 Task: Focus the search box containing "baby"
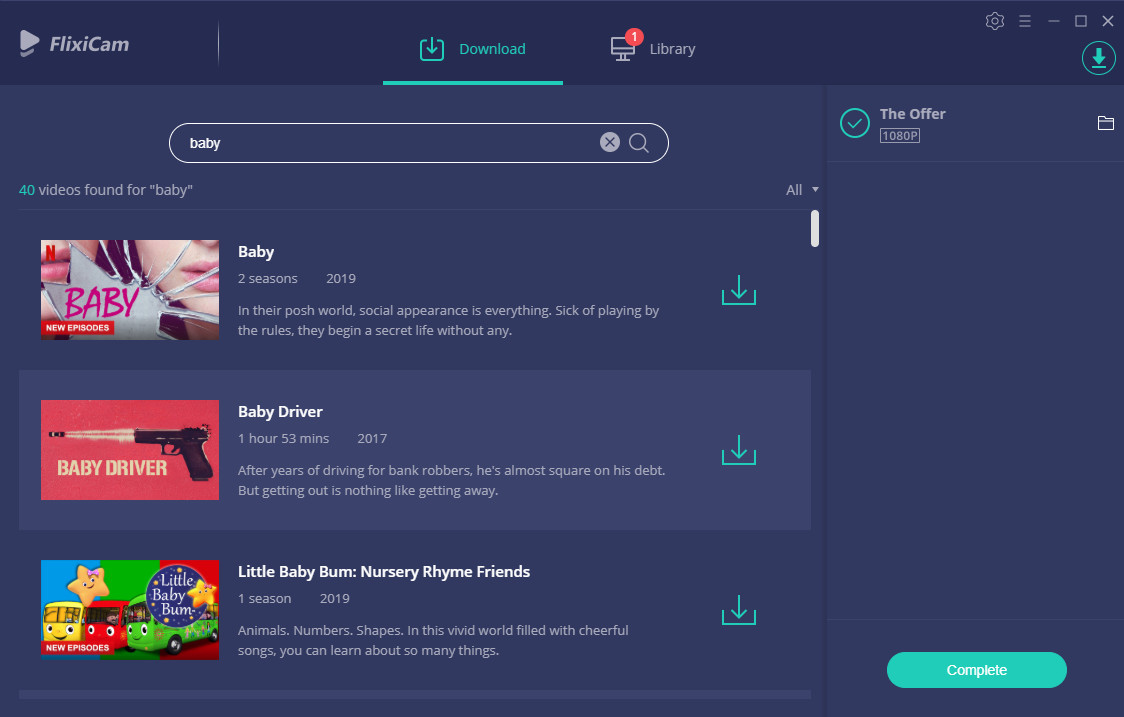tap(390, 143)
